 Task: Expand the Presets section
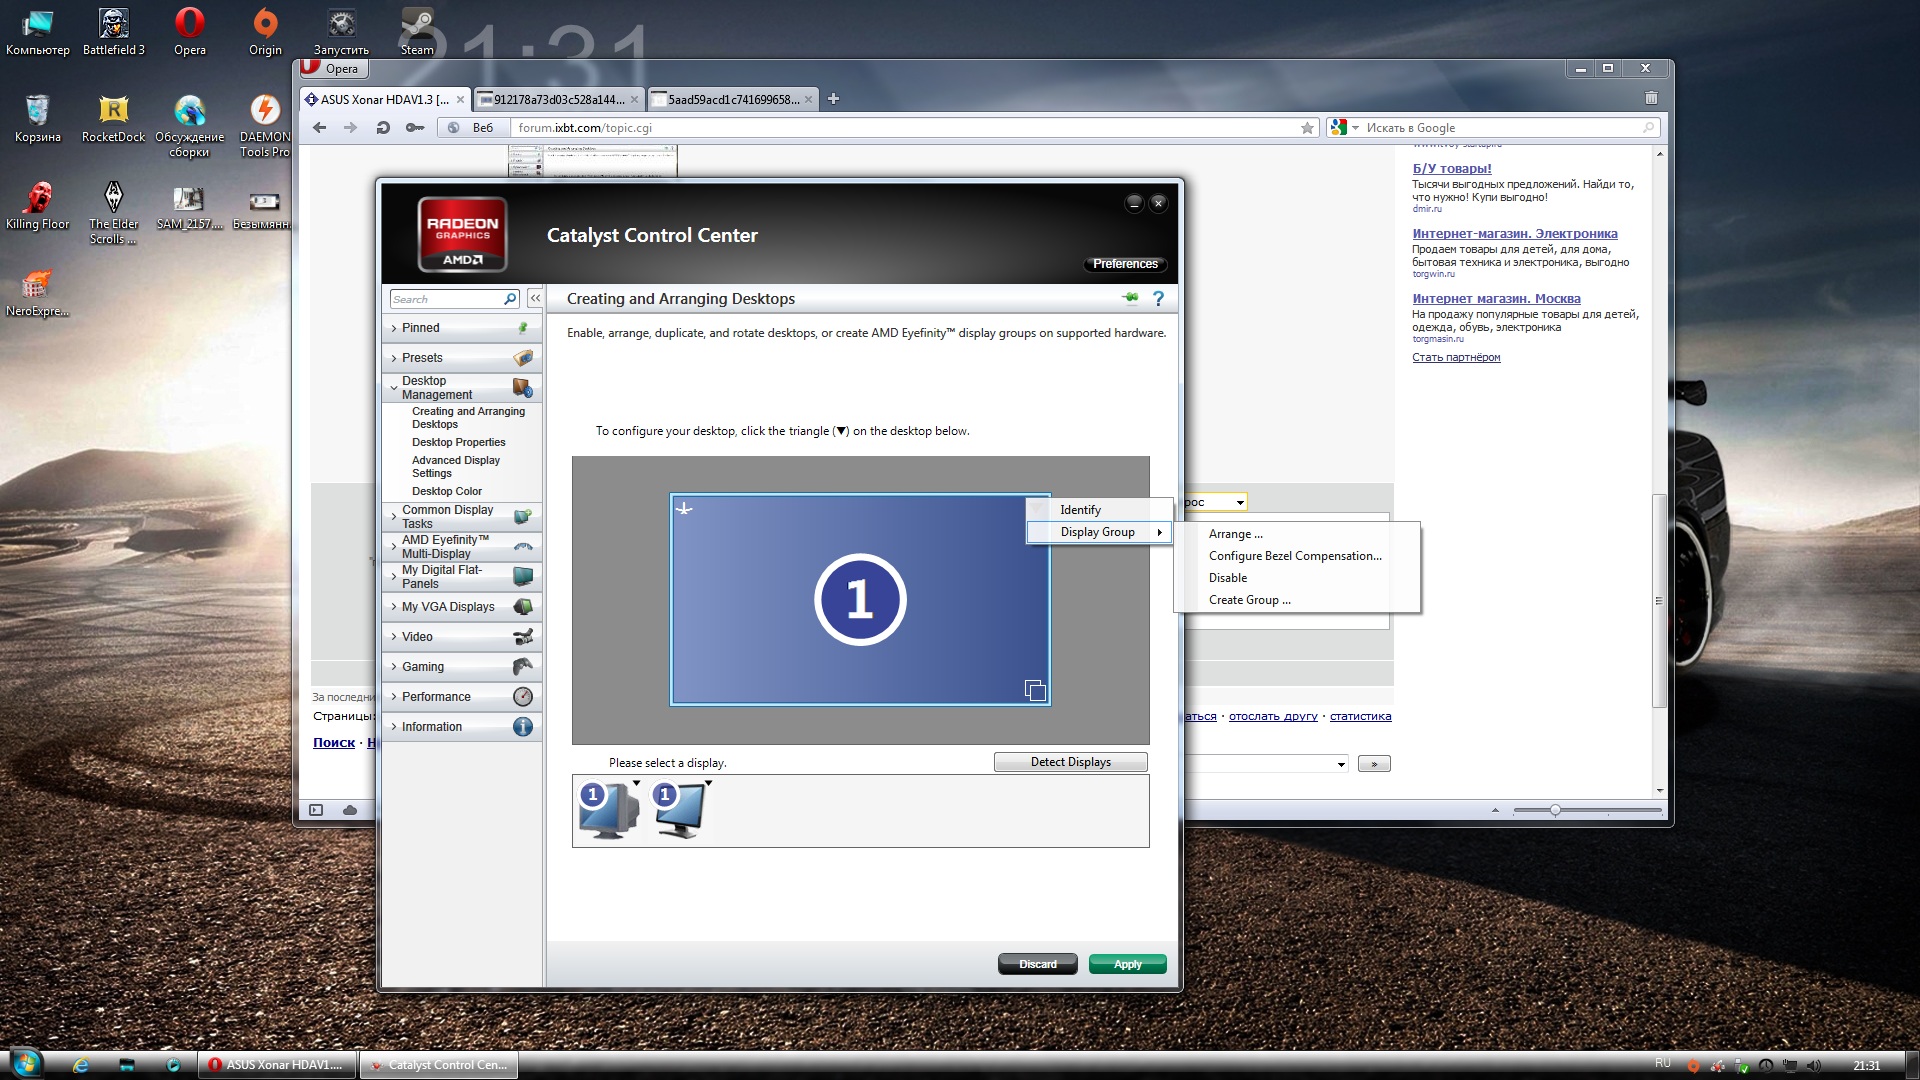point(462,358)
